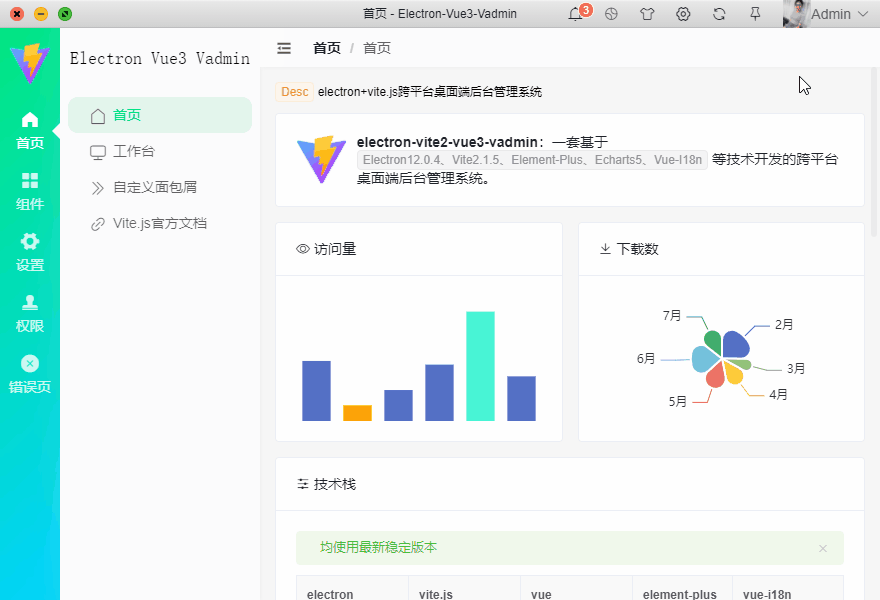The image size is (880, 600).
Task: Toggle the pin icon in the top bar
Action: (x=754, y=14)
